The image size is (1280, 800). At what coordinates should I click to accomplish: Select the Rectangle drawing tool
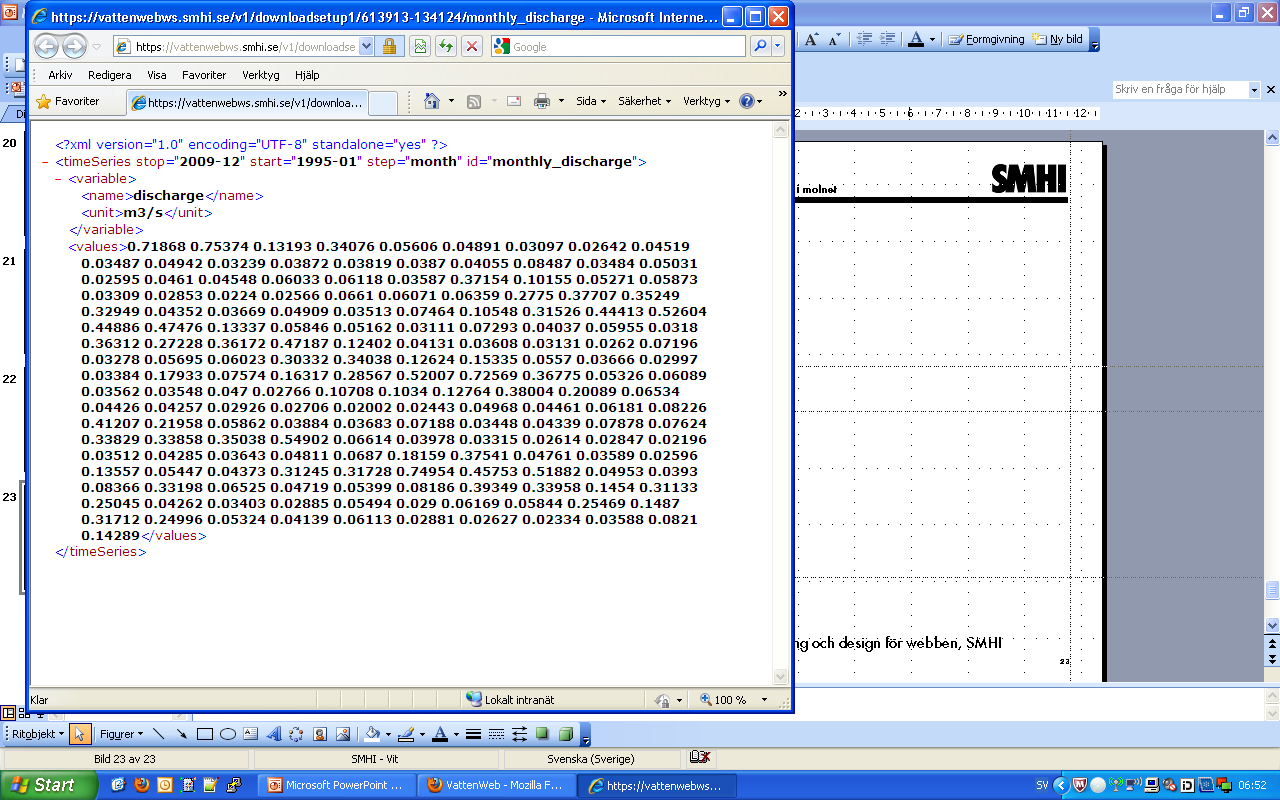204,734
